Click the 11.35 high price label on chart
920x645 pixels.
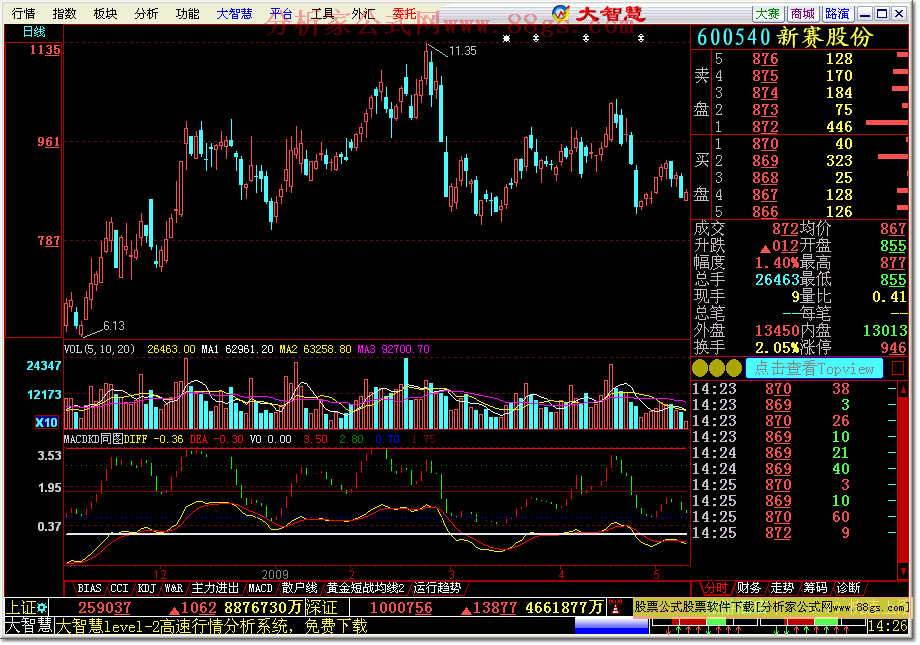463,51
